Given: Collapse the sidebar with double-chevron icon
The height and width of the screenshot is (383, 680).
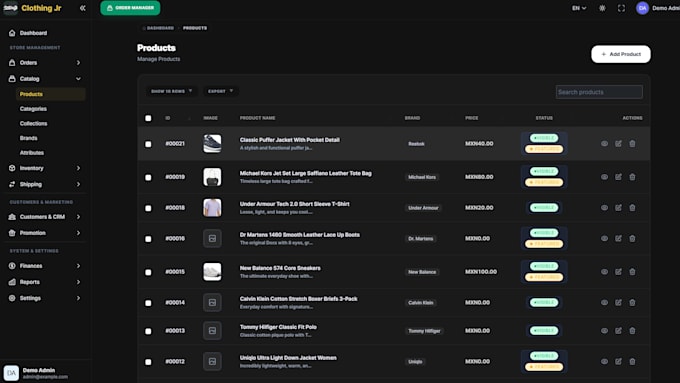Looking at the screenshot, I should [x=82, y=8].
